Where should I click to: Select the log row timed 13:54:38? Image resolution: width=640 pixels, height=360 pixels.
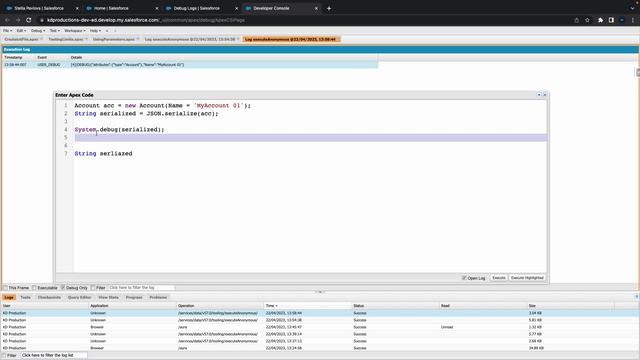pos(320,320)
